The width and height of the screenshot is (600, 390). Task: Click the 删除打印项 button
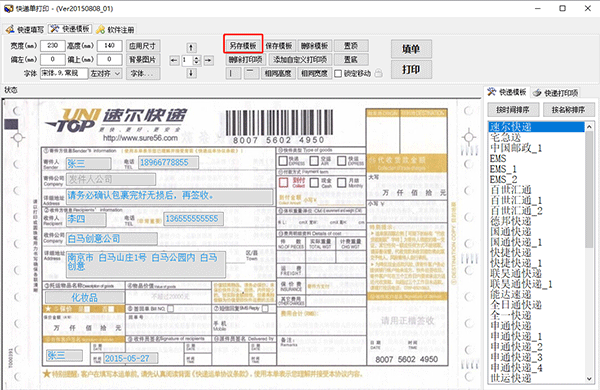[x=245, y=60]
